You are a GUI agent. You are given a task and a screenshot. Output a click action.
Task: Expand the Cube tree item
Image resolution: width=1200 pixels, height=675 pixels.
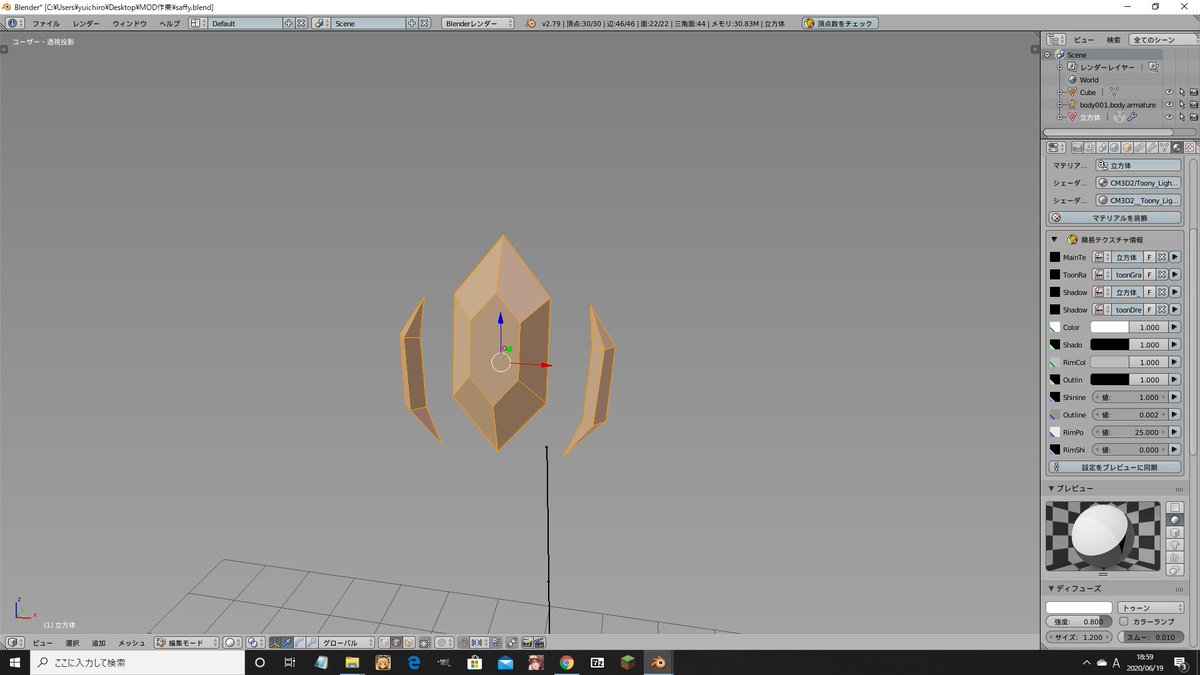point(1059,92)
